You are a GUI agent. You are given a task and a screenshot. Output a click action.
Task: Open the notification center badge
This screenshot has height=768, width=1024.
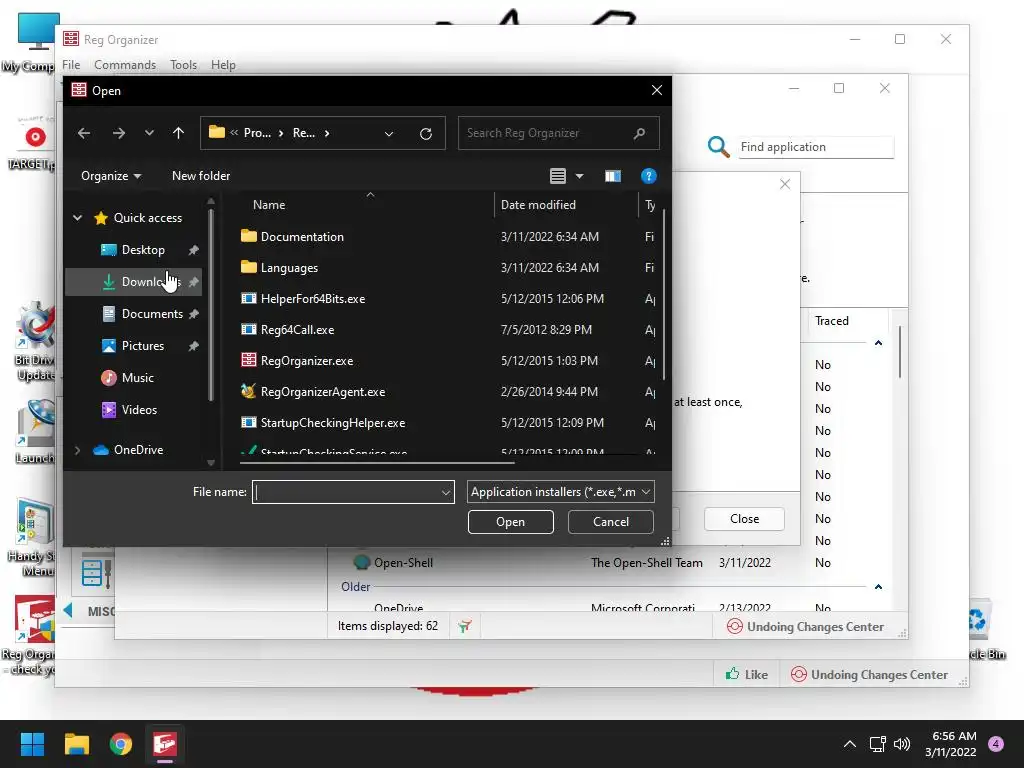point(996,744)
